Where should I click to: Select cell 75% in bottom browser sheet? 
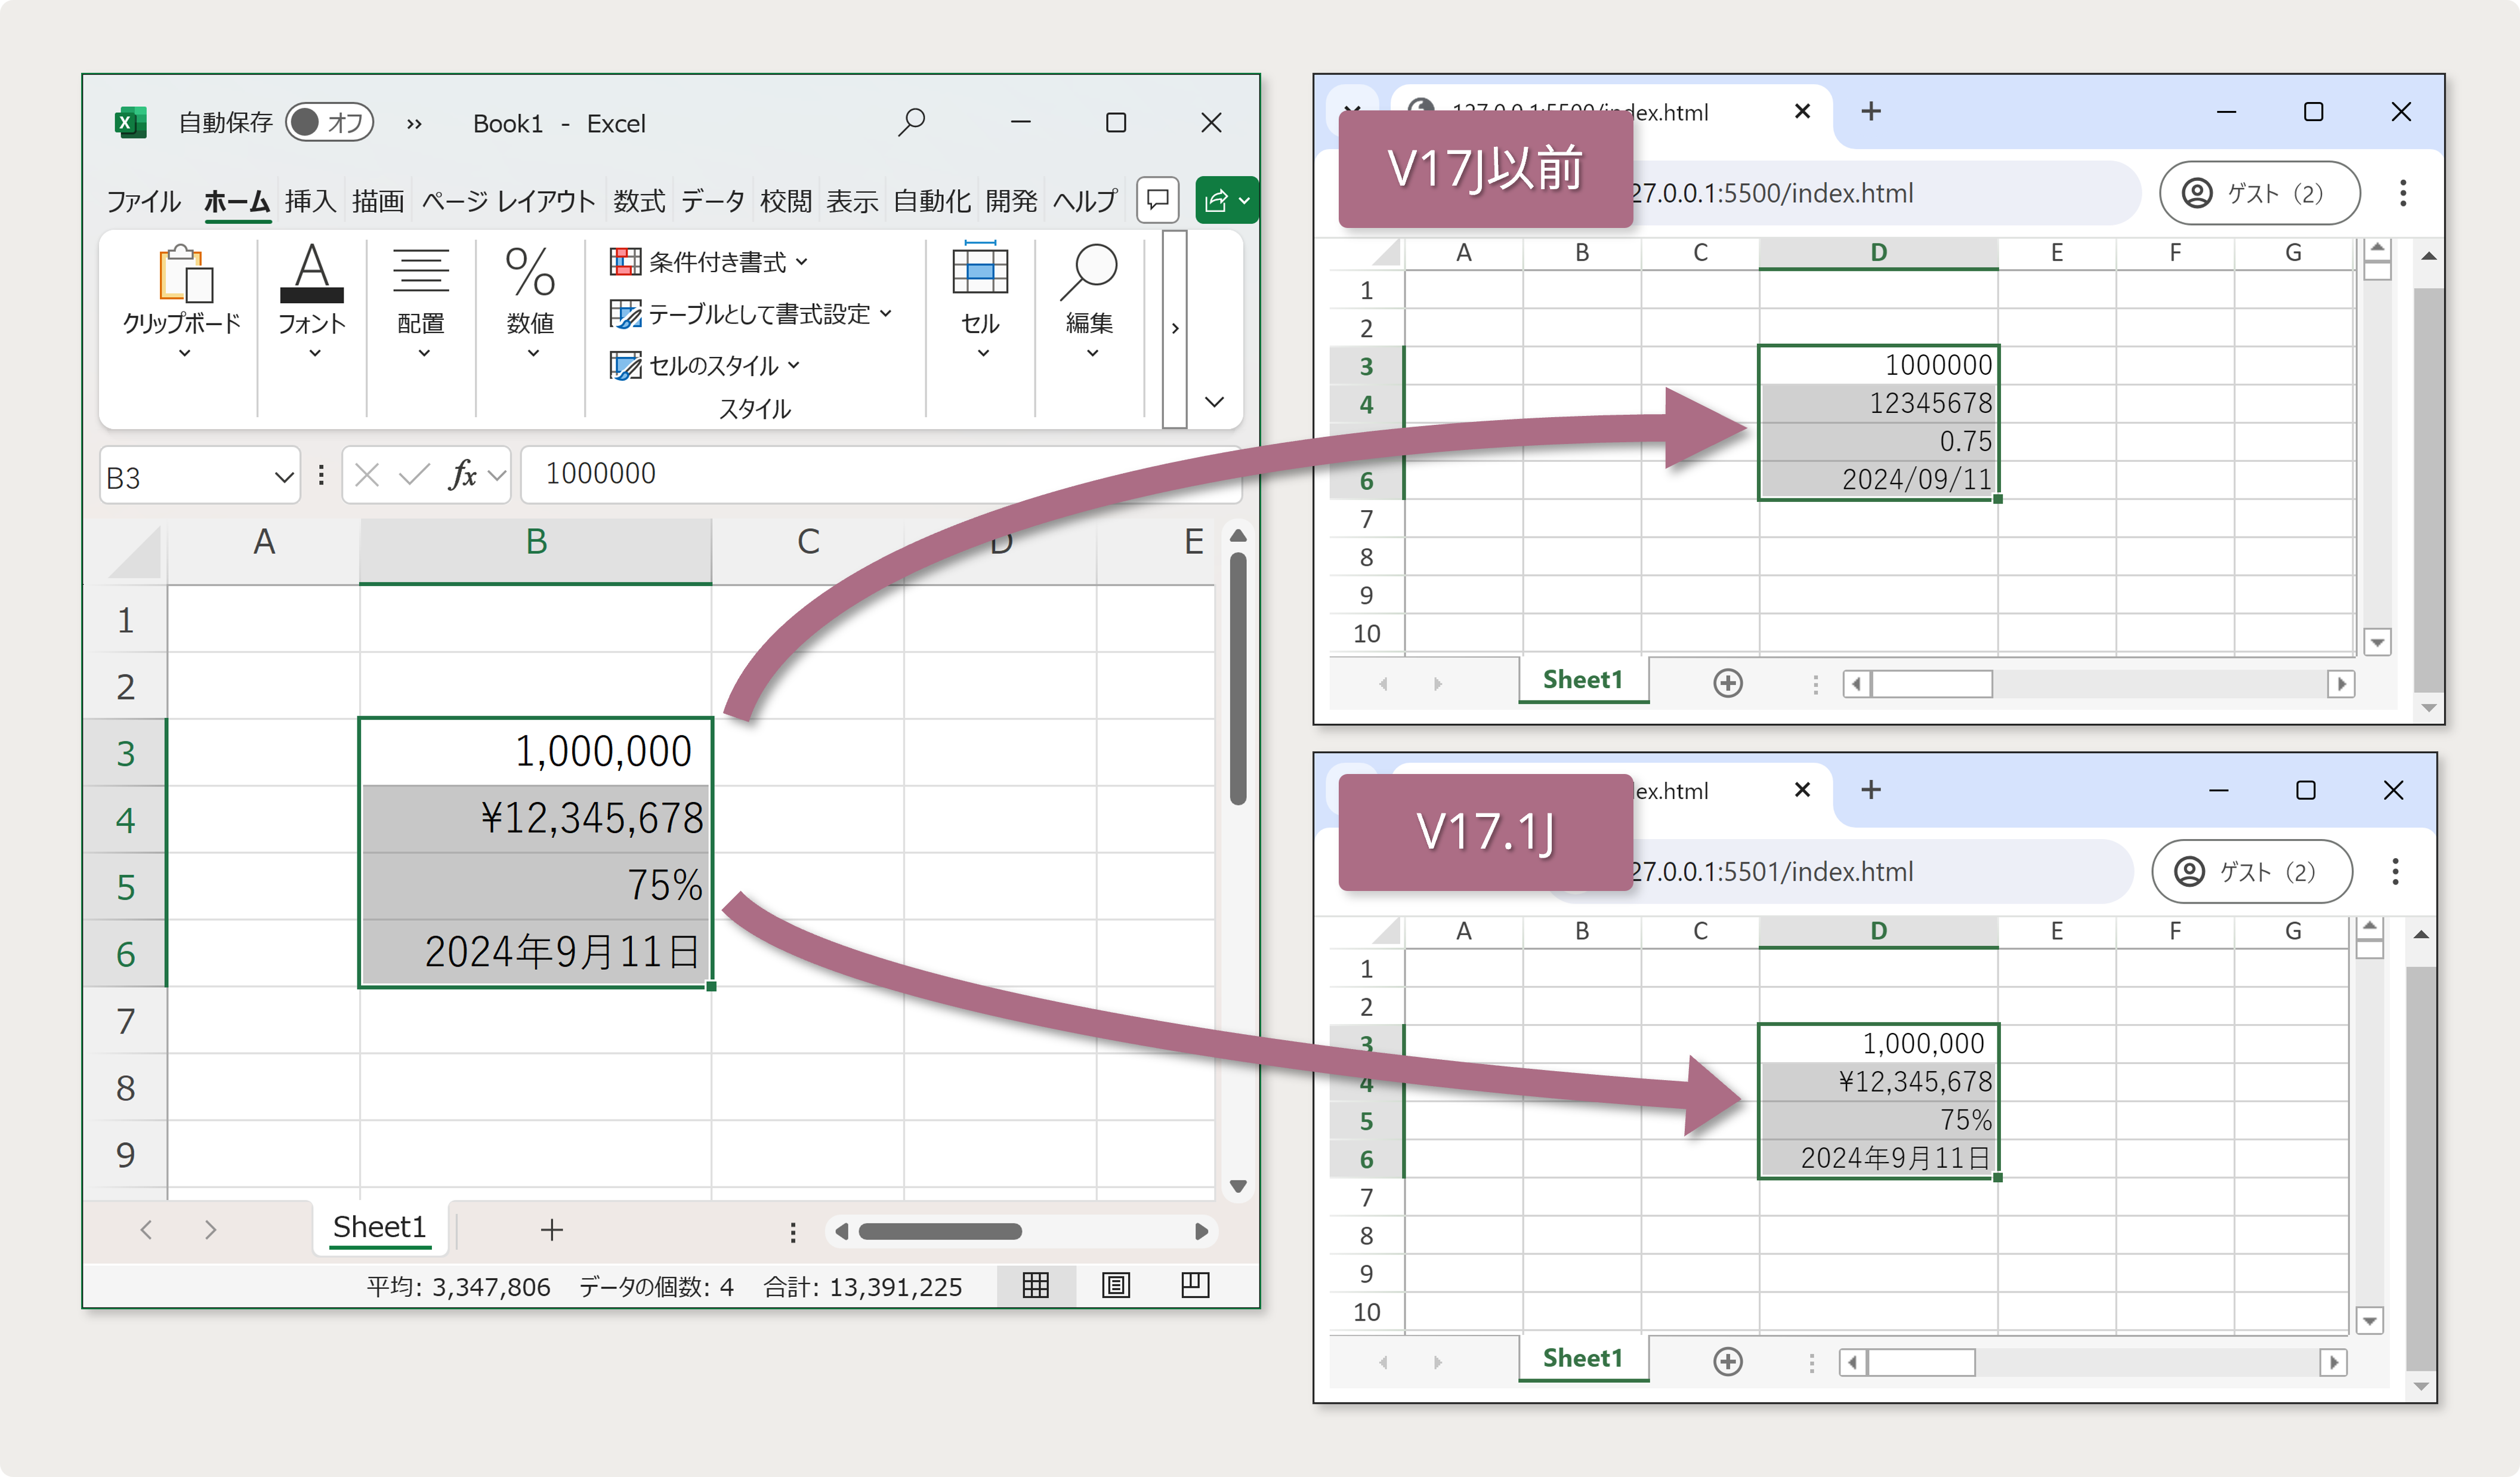[1879, 1120]
